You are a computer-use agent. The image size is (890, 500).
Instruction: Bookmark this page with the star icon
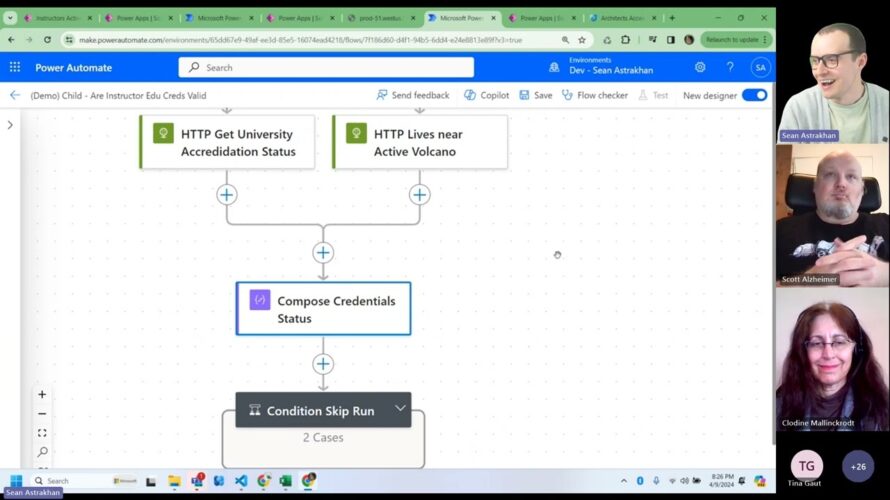[582, 40]
